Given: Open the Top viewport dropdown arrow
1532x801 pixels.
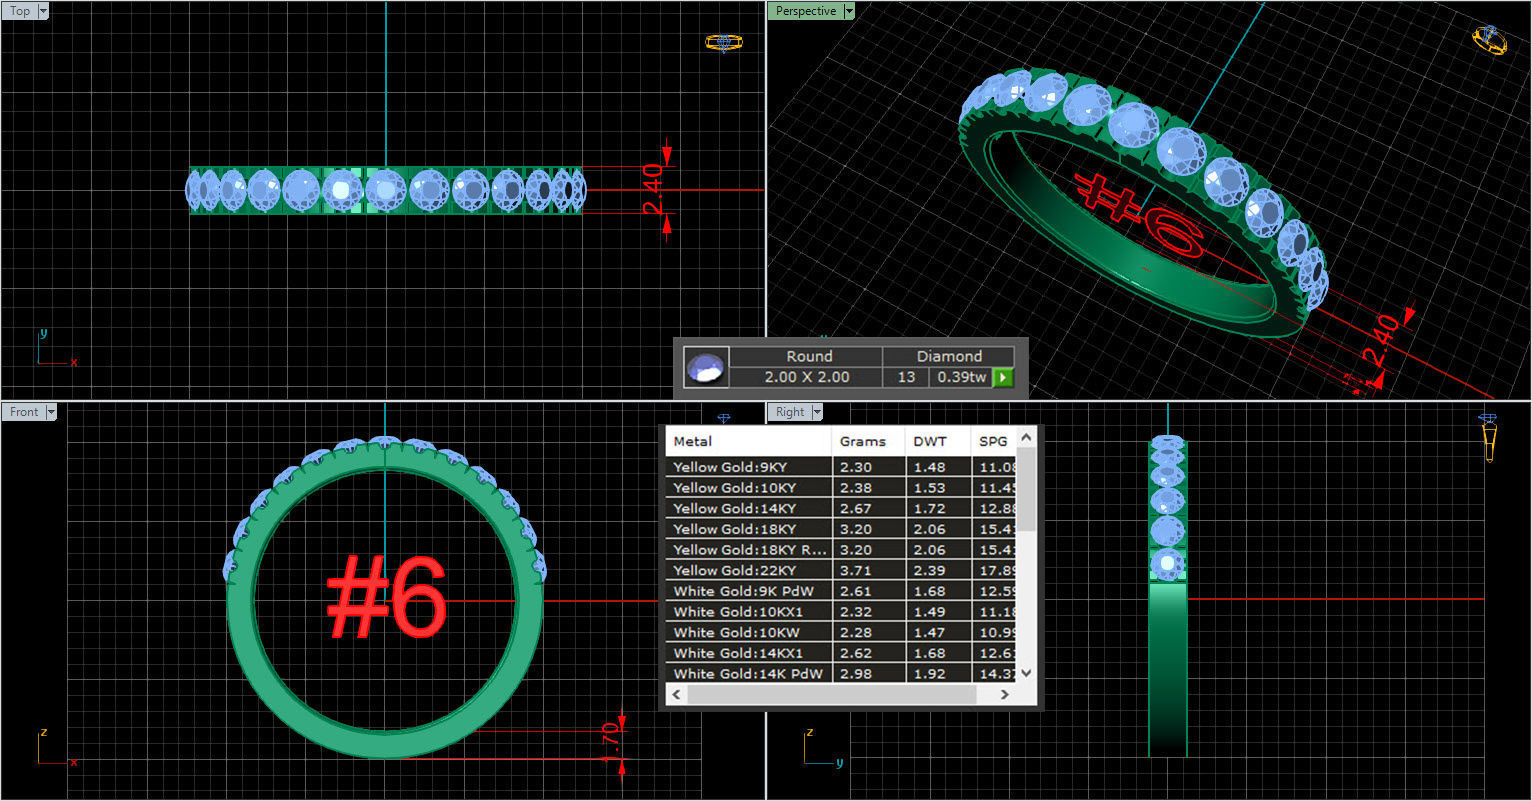Looking at the screenshot, I should coord(43,11).
